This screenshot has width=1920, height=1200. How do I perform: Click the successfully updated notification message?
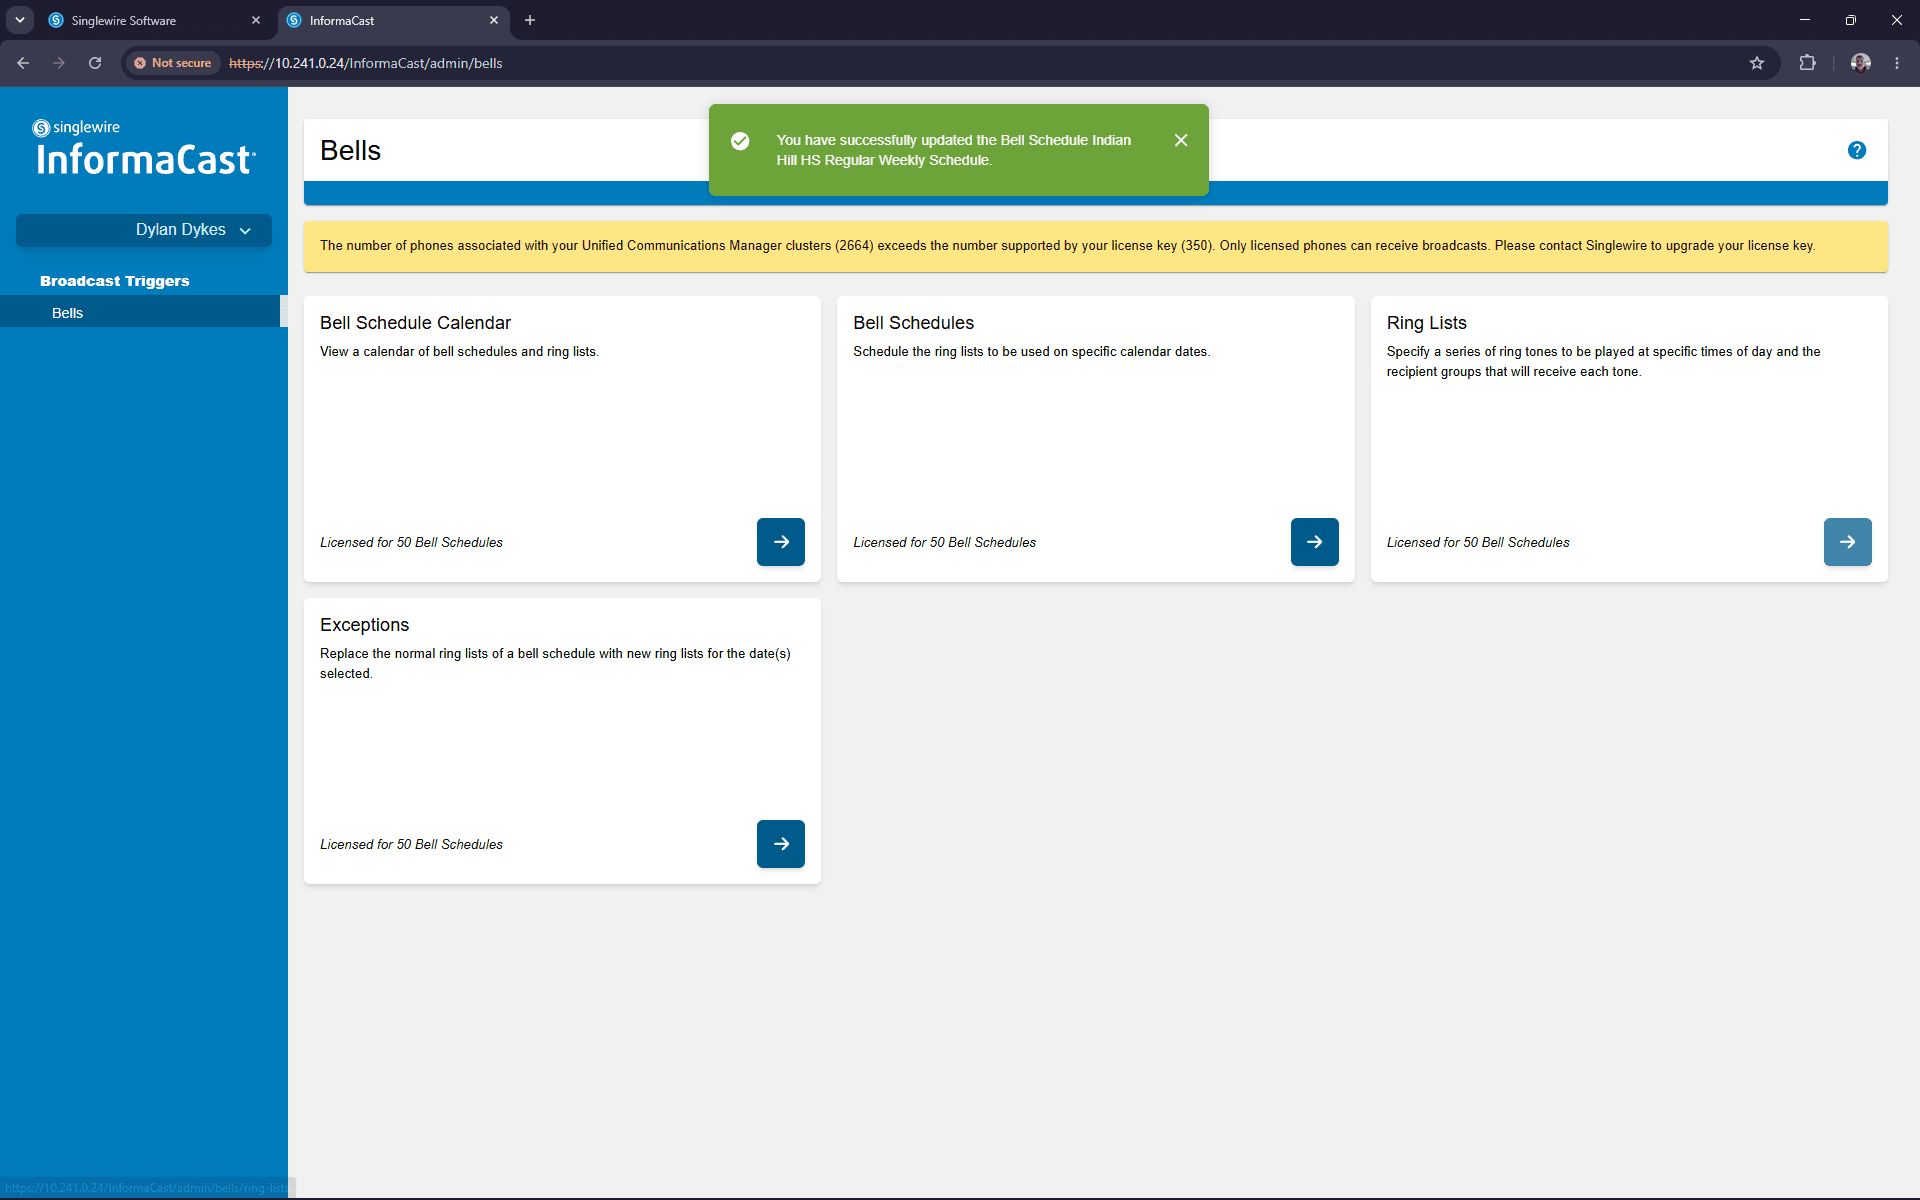click(953, 150)
